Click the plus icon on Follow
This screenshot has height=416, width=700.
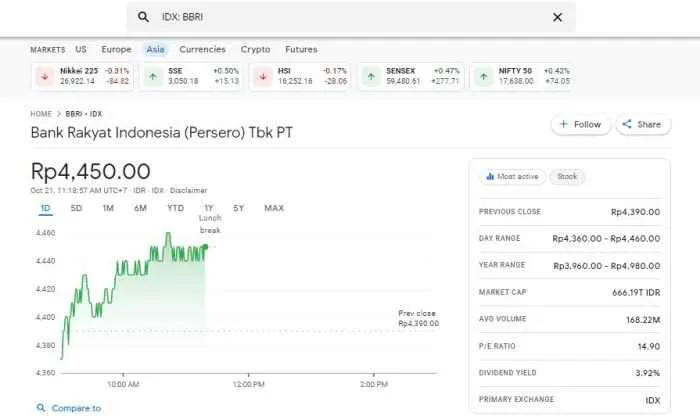click(563, 124)
